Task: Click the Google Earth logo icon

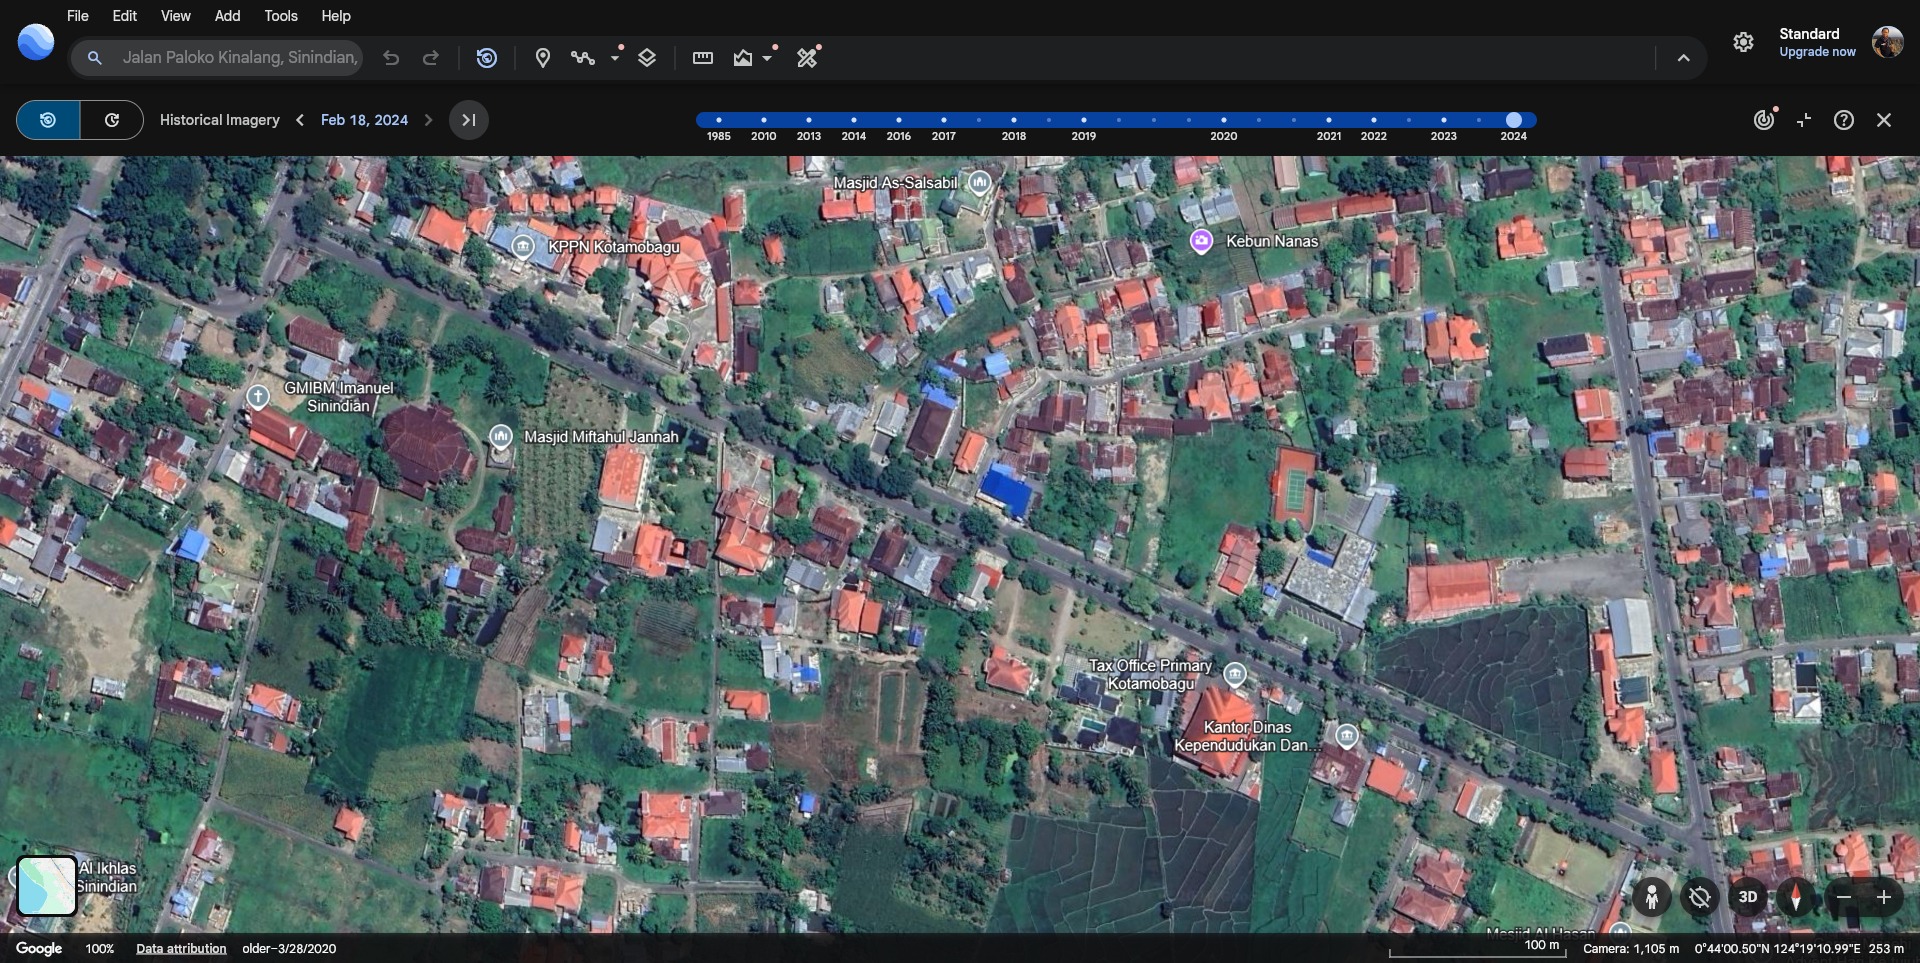Action: coord(36,42)
